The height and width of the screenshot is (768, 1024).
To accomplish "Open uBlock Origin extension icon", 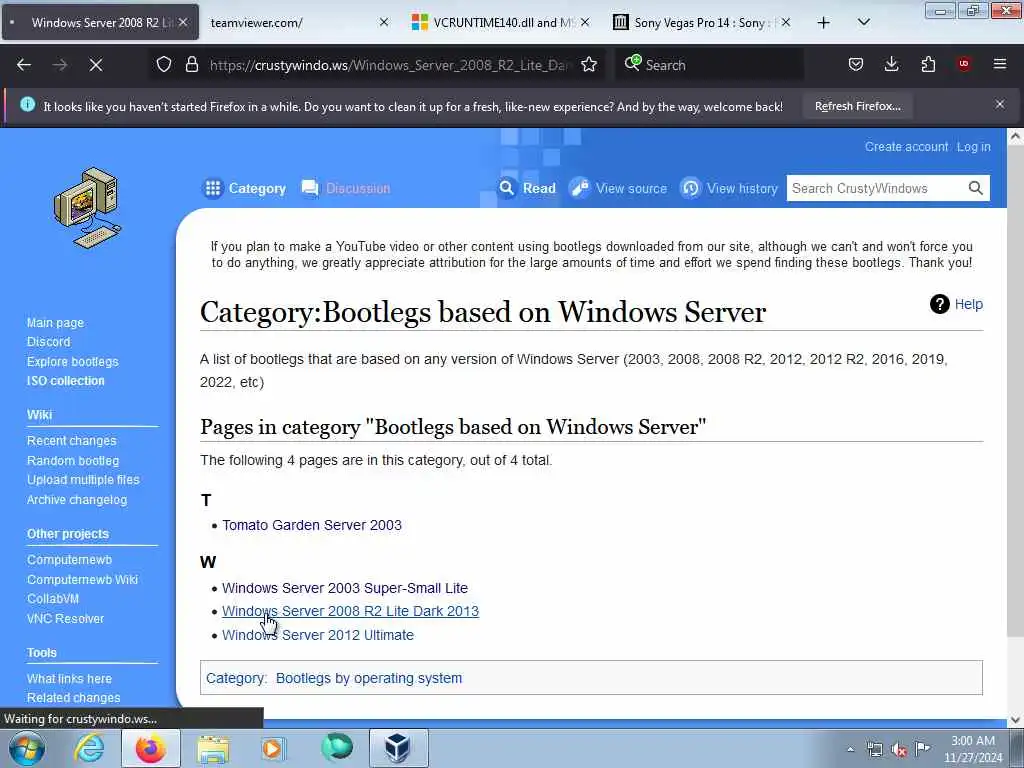I will click(964, 64).
